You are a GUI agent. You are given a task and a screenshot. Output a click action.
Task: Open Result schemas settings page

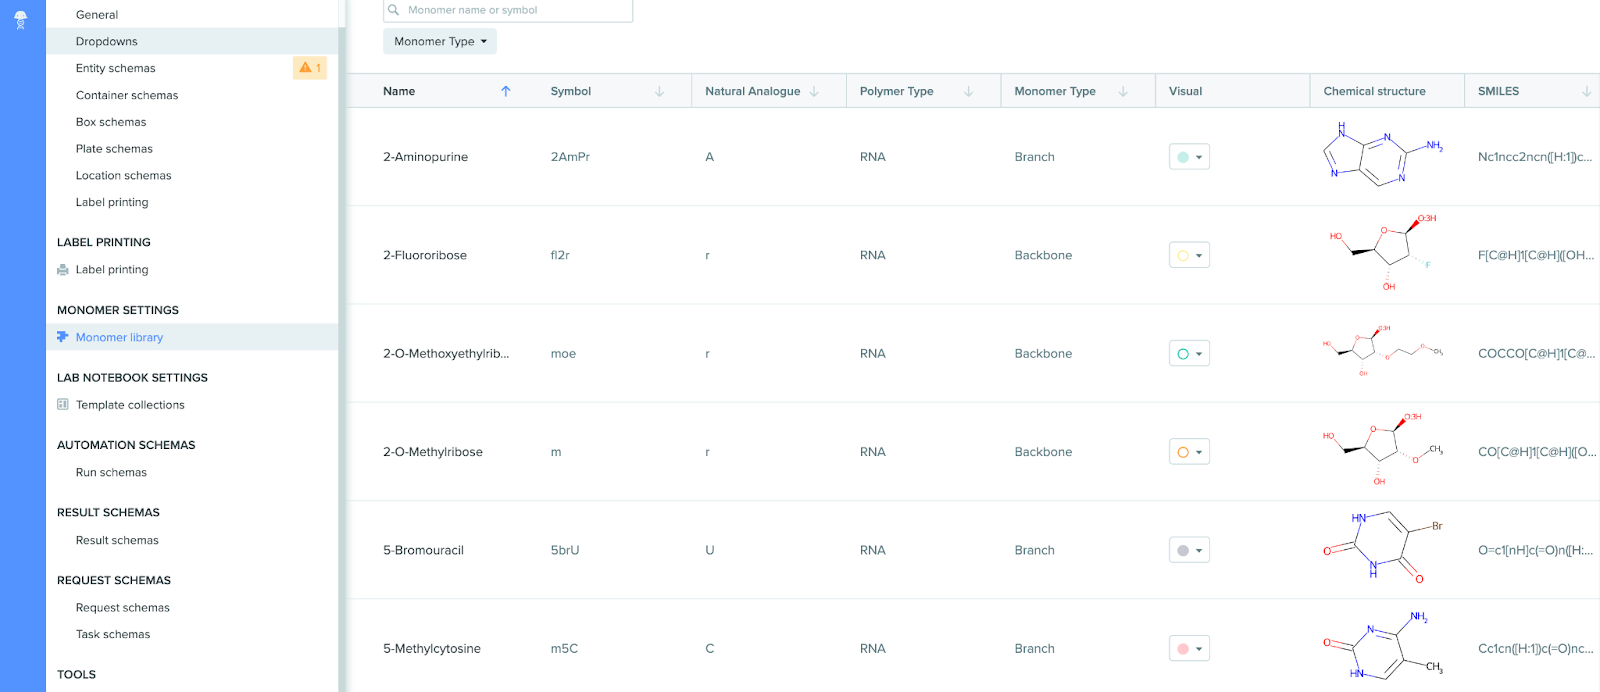coord(117,540)
